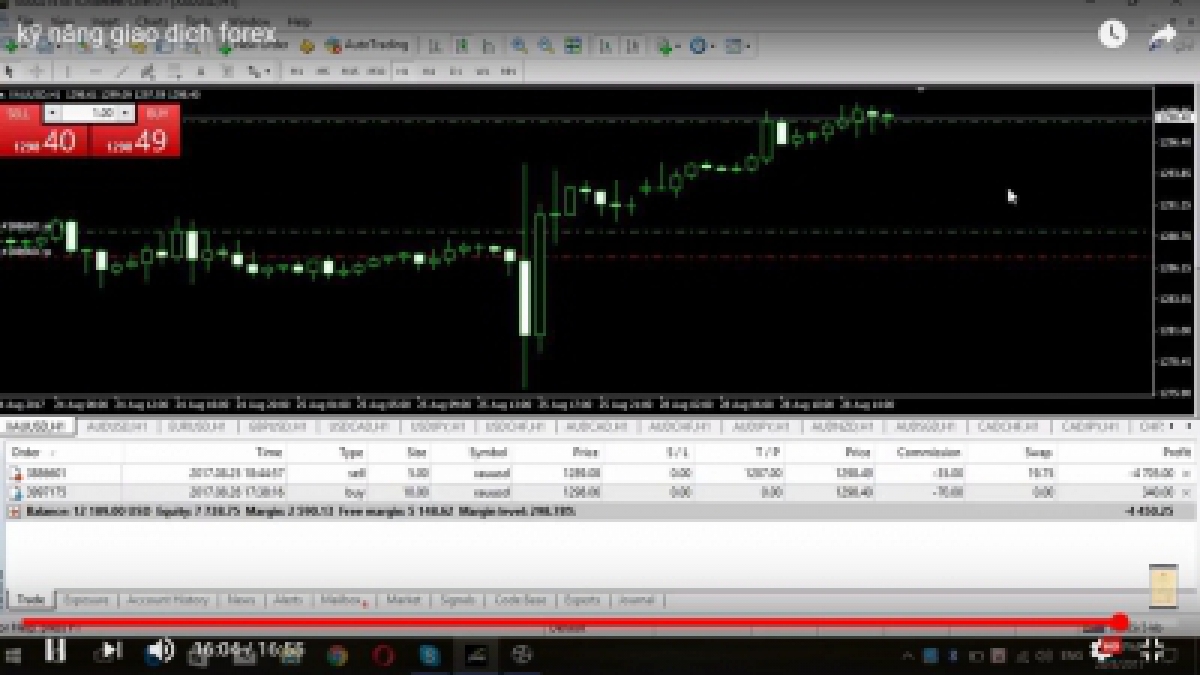
Task: Click the zoom out magnifier icon
Action: [546, 45]
